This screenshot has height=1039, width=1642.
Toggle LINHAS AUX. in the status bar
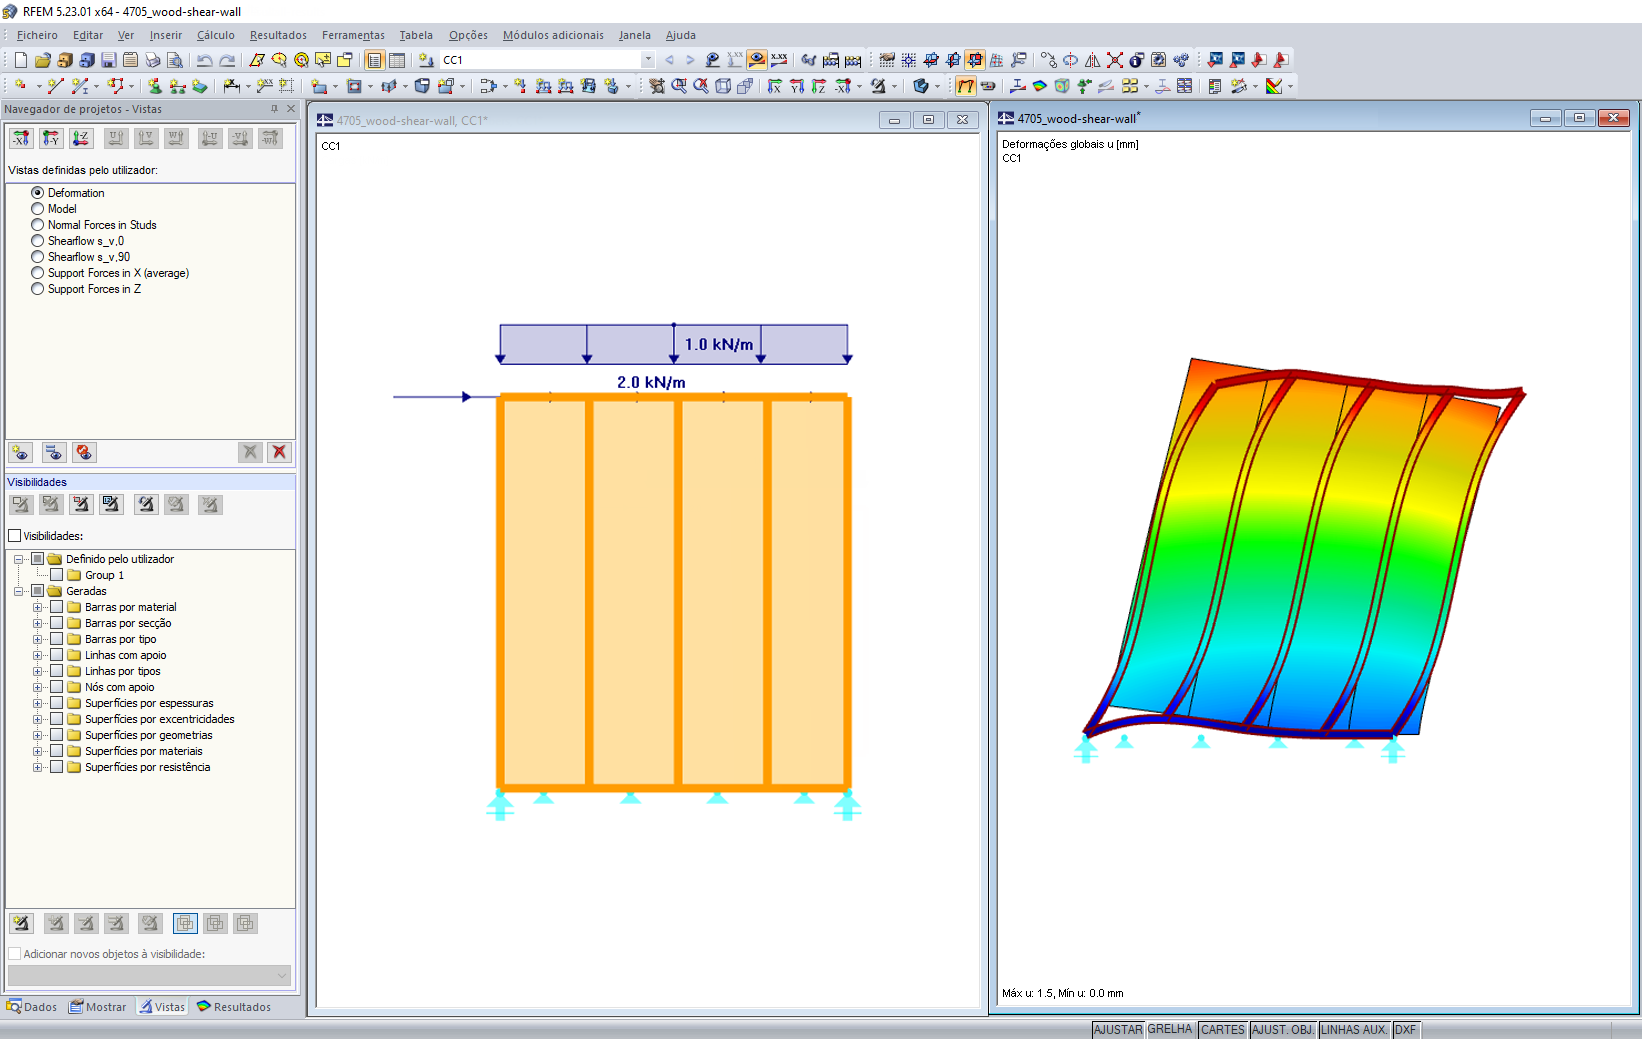click(1354, 1030)
